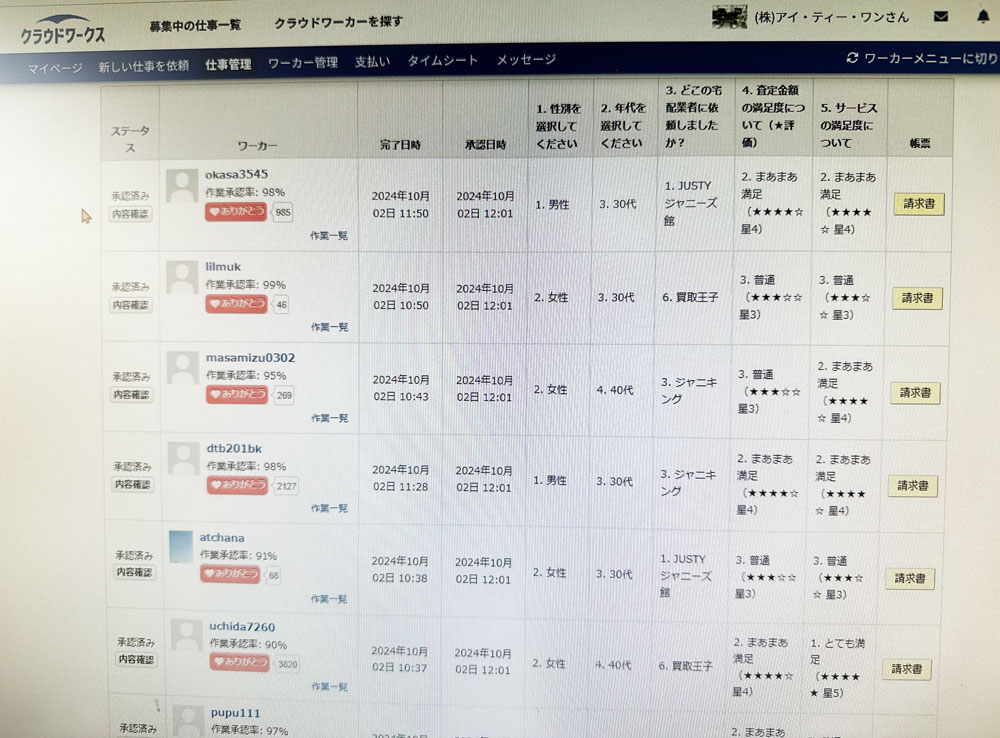The height and width of the screenshot is (738, 1000).
Task: Open worker masamizu0302 profile link
Action: (x=251, y=358)
